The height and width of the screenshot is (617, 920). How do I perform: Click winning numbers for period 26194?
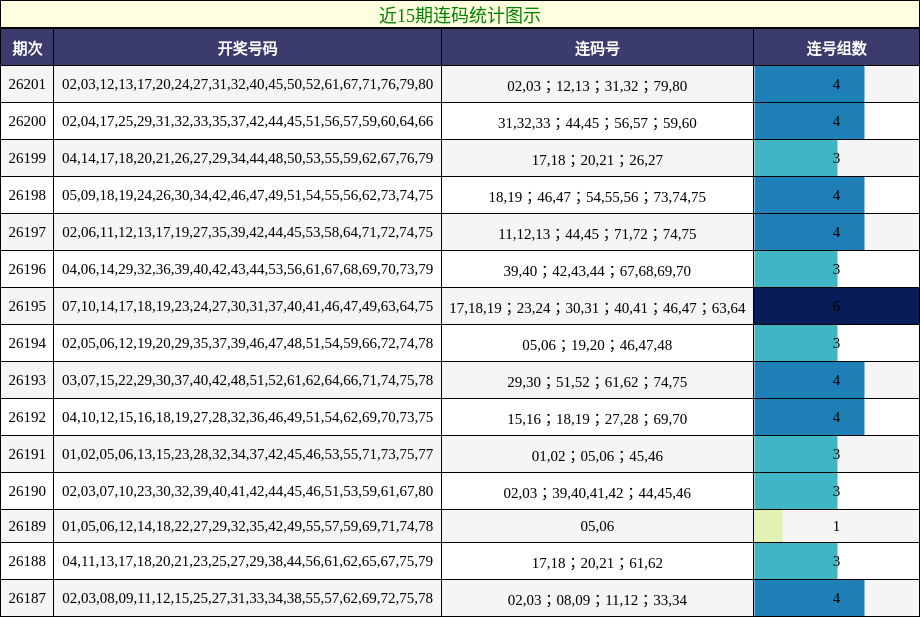coord(247,343)
